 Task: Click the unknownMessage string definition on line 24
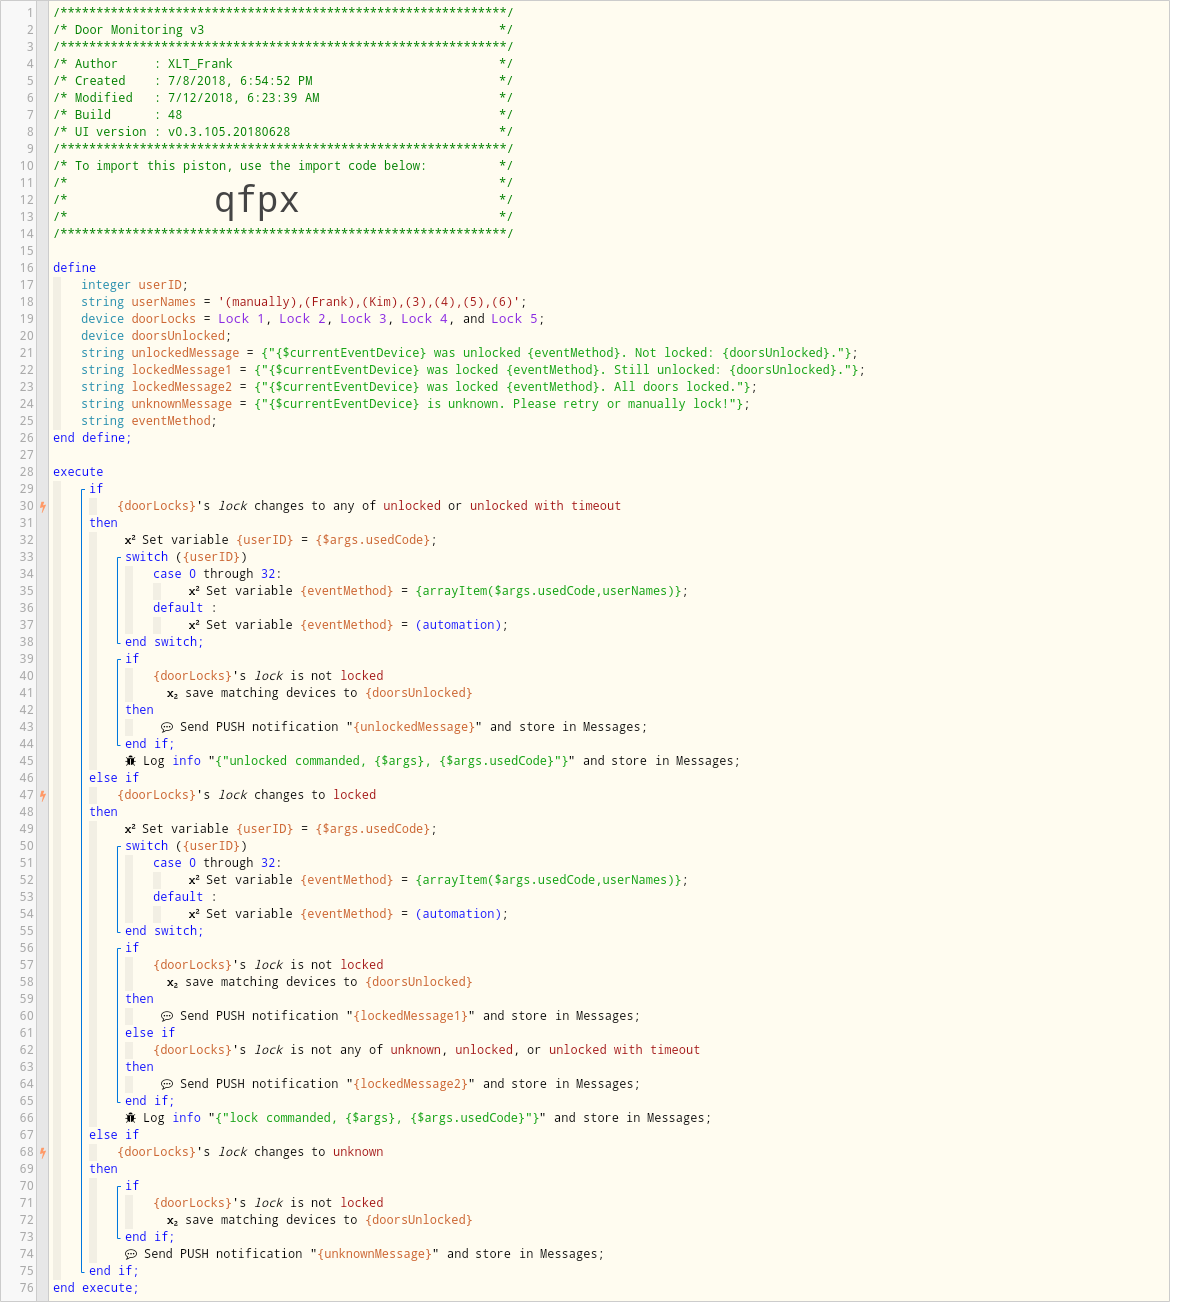tap(416, 404)
